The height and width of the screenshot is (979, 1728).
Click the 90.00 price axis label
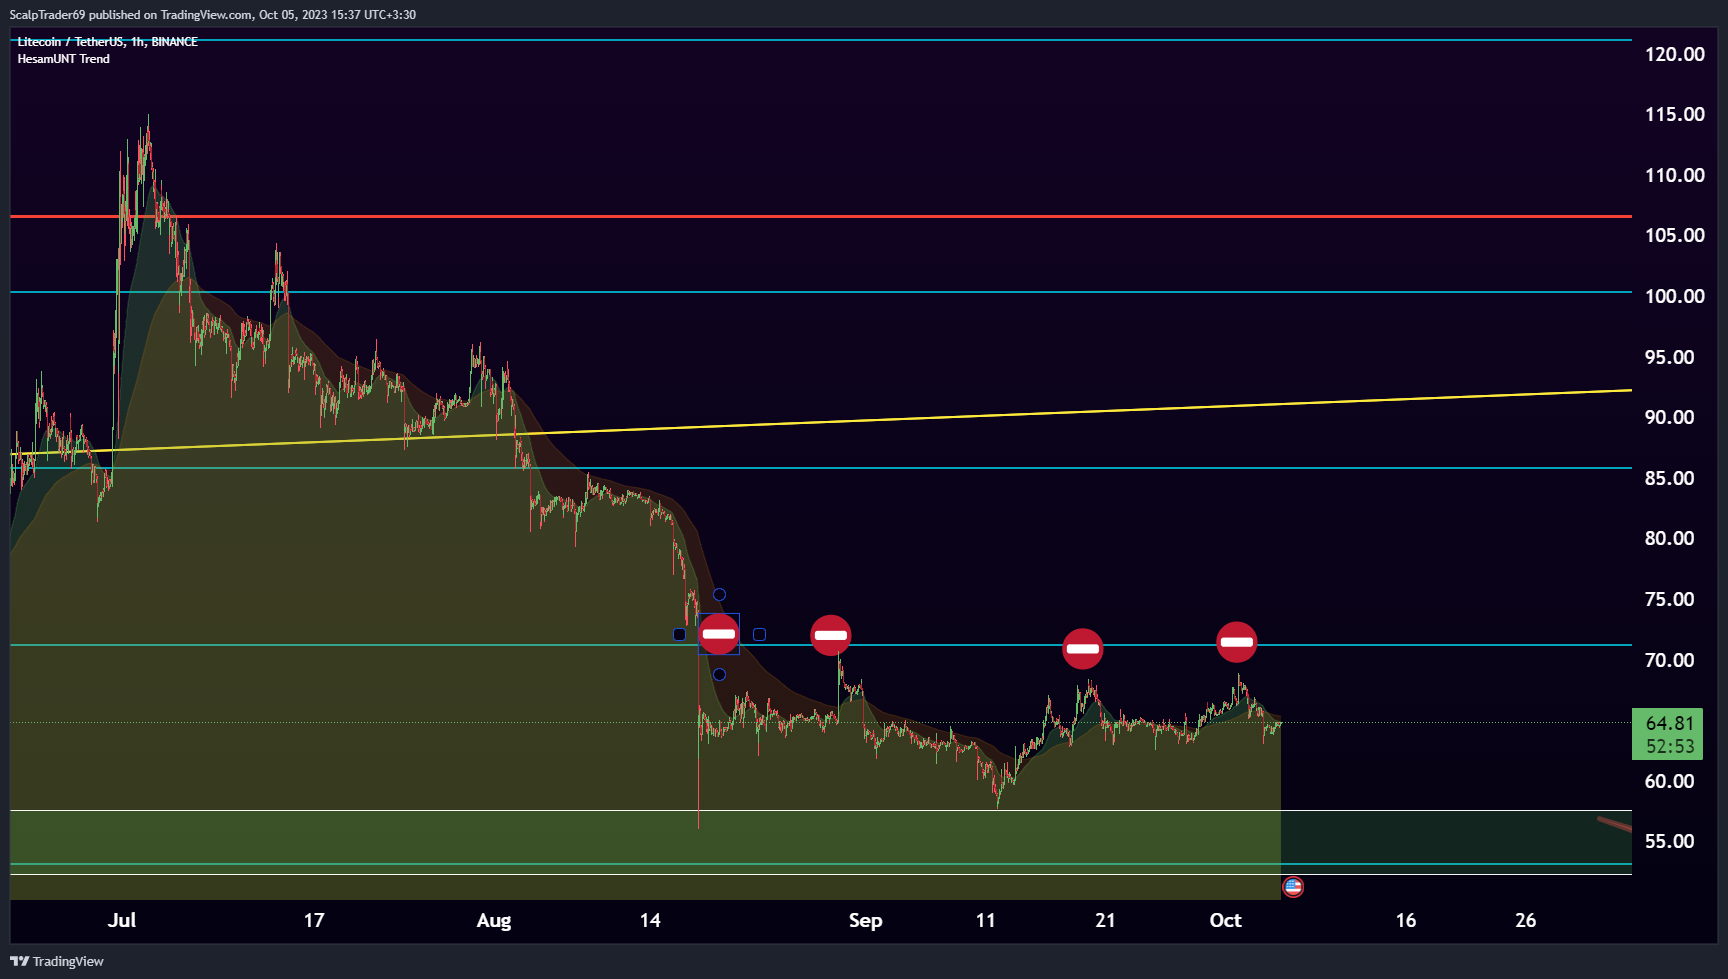[1670, 417]
